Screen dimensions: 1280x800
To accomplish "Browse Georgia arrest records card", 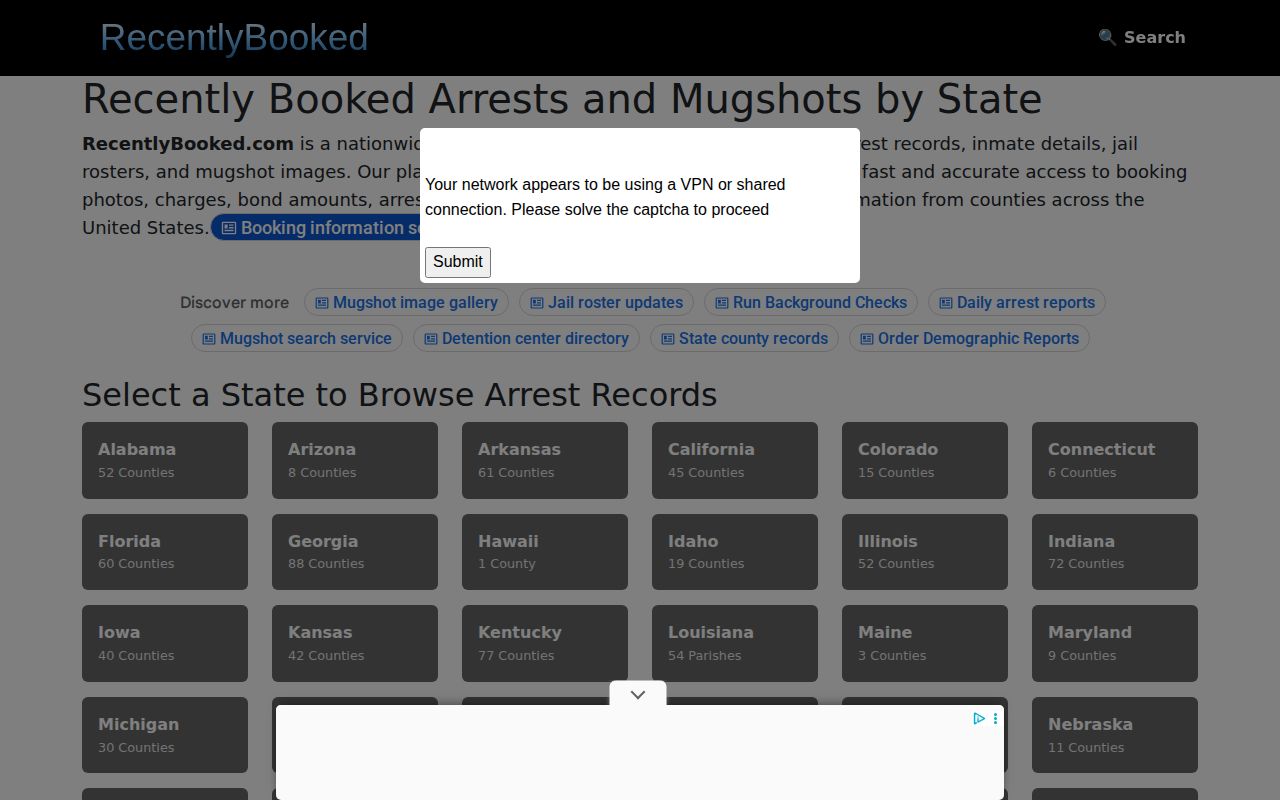I will (x=355, y=552).
